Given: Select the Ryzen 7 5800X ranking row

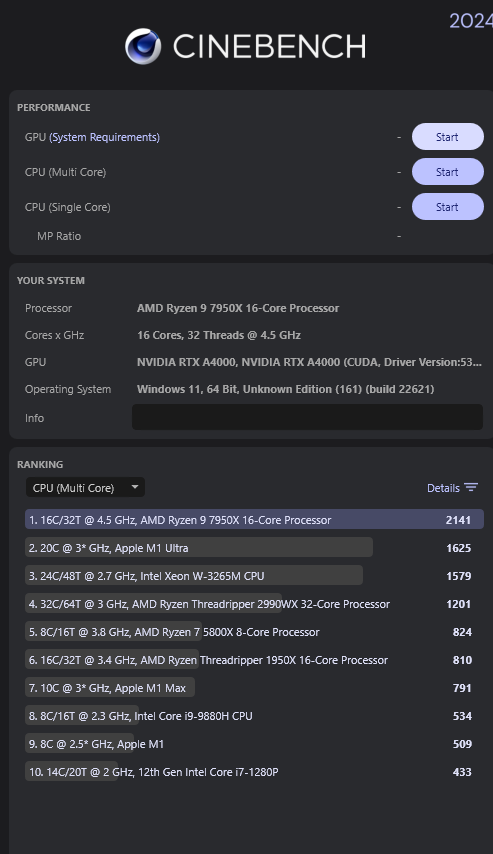Looking at the screenshot, I should coord(254,632).
